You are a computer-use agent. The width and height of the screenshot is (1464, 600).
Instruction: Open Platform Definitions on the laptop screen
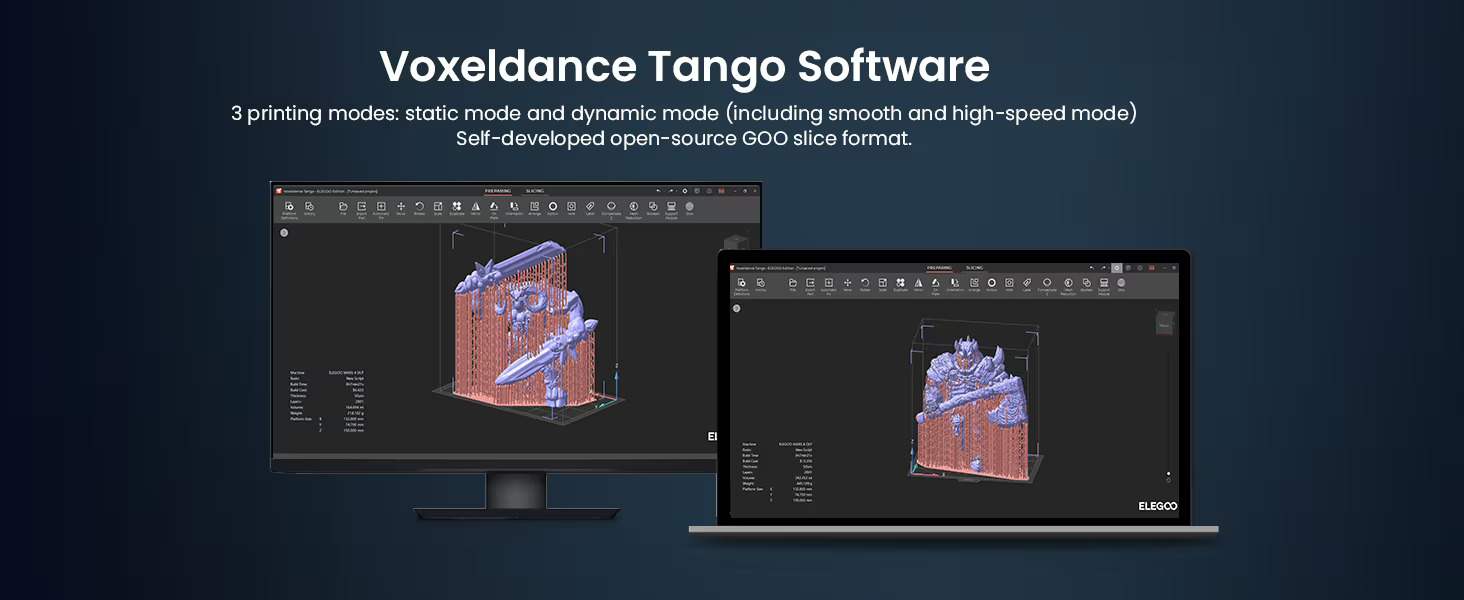pyautogui.click(x=742, y=285)
